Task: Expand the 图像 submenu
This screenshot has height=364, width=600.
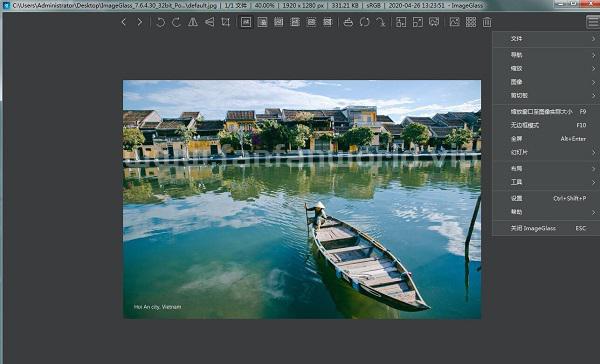Action: (x=546, y=82)
